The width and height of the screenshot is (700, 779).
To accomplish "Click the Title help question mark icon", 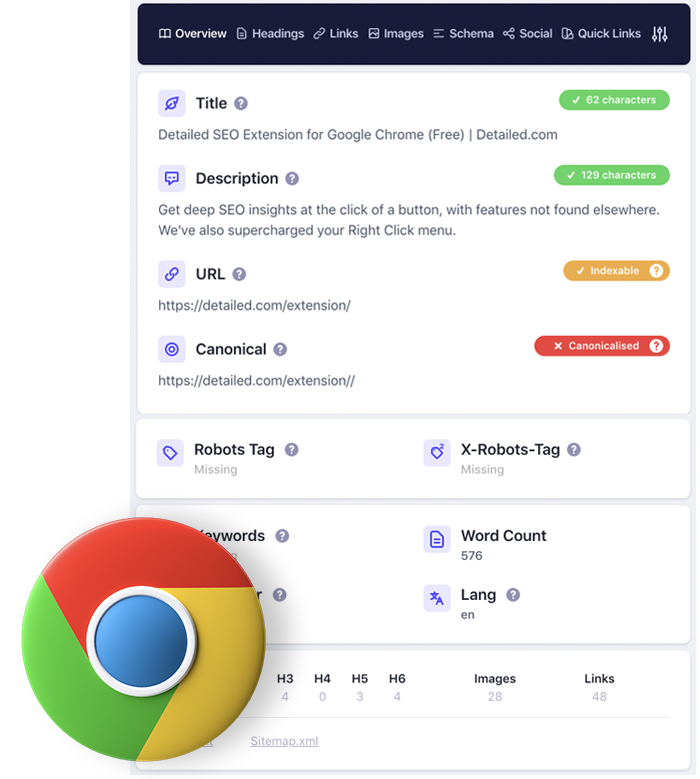I will [241, 103].
